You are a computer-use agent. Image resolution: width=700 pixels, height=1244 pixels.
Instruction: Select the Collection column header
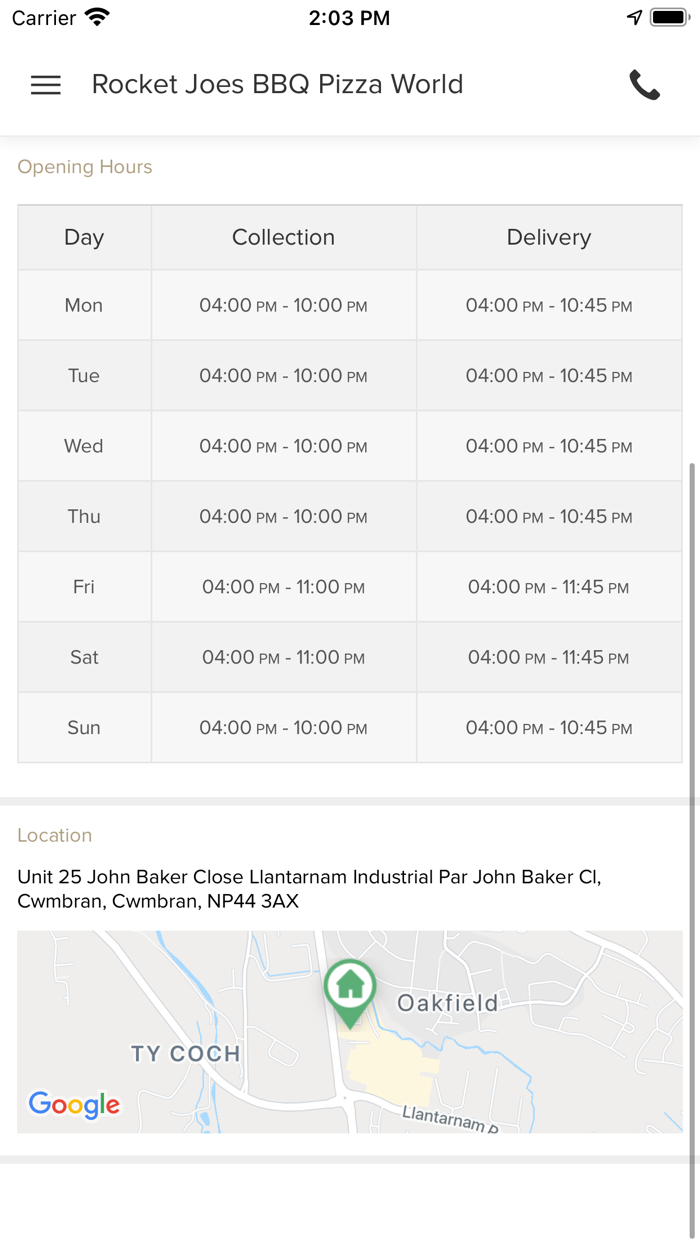pos(283,237)
